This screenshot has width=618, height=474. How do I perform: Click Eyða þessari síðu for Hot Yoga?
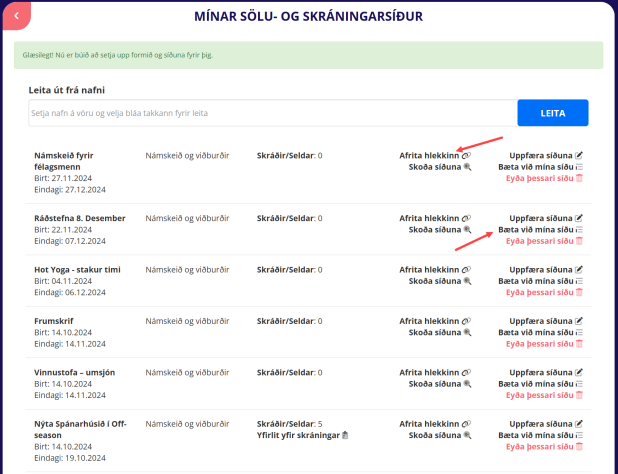pyautogui.click(x=539, y=292)
